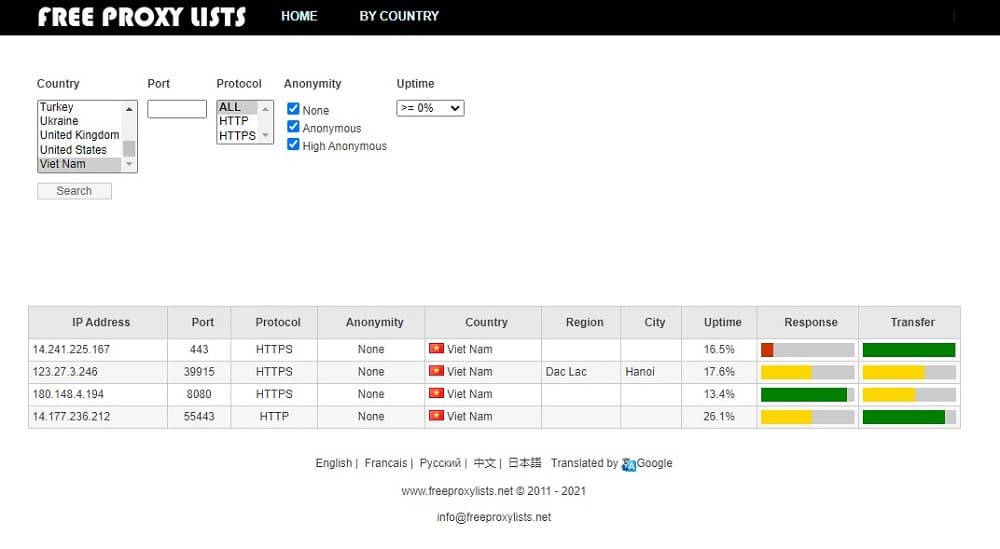
Task: Switch language to 日本語
Action: click(525, 463)
